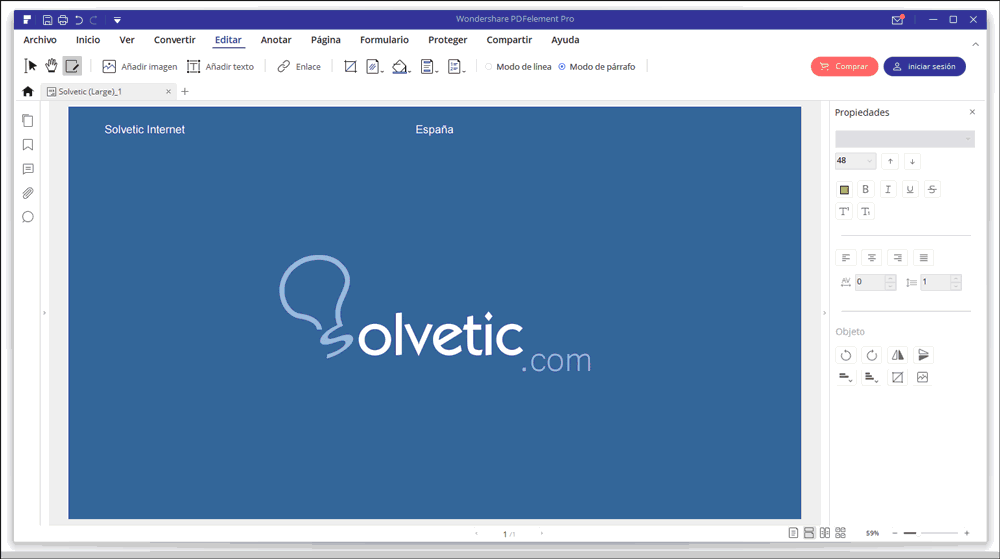Screen dimensions: 1000x559
Task: Open the text color swatch
Action: coord(844,189)
